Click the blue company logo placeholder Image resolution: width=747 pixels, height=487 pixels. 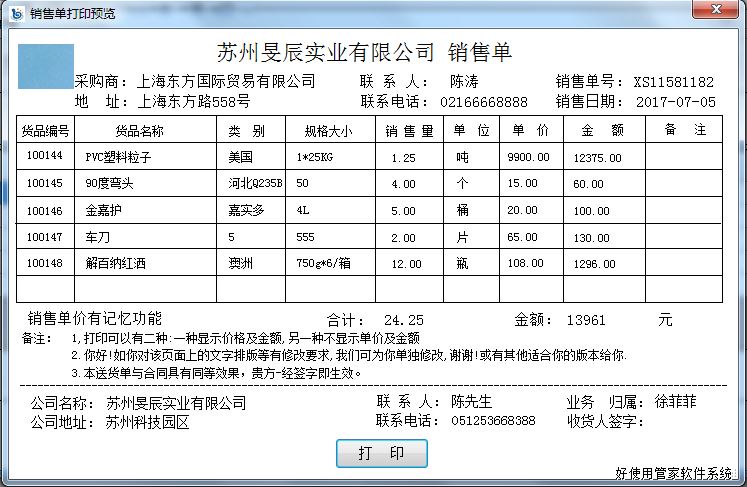click(x=46, y=65)
